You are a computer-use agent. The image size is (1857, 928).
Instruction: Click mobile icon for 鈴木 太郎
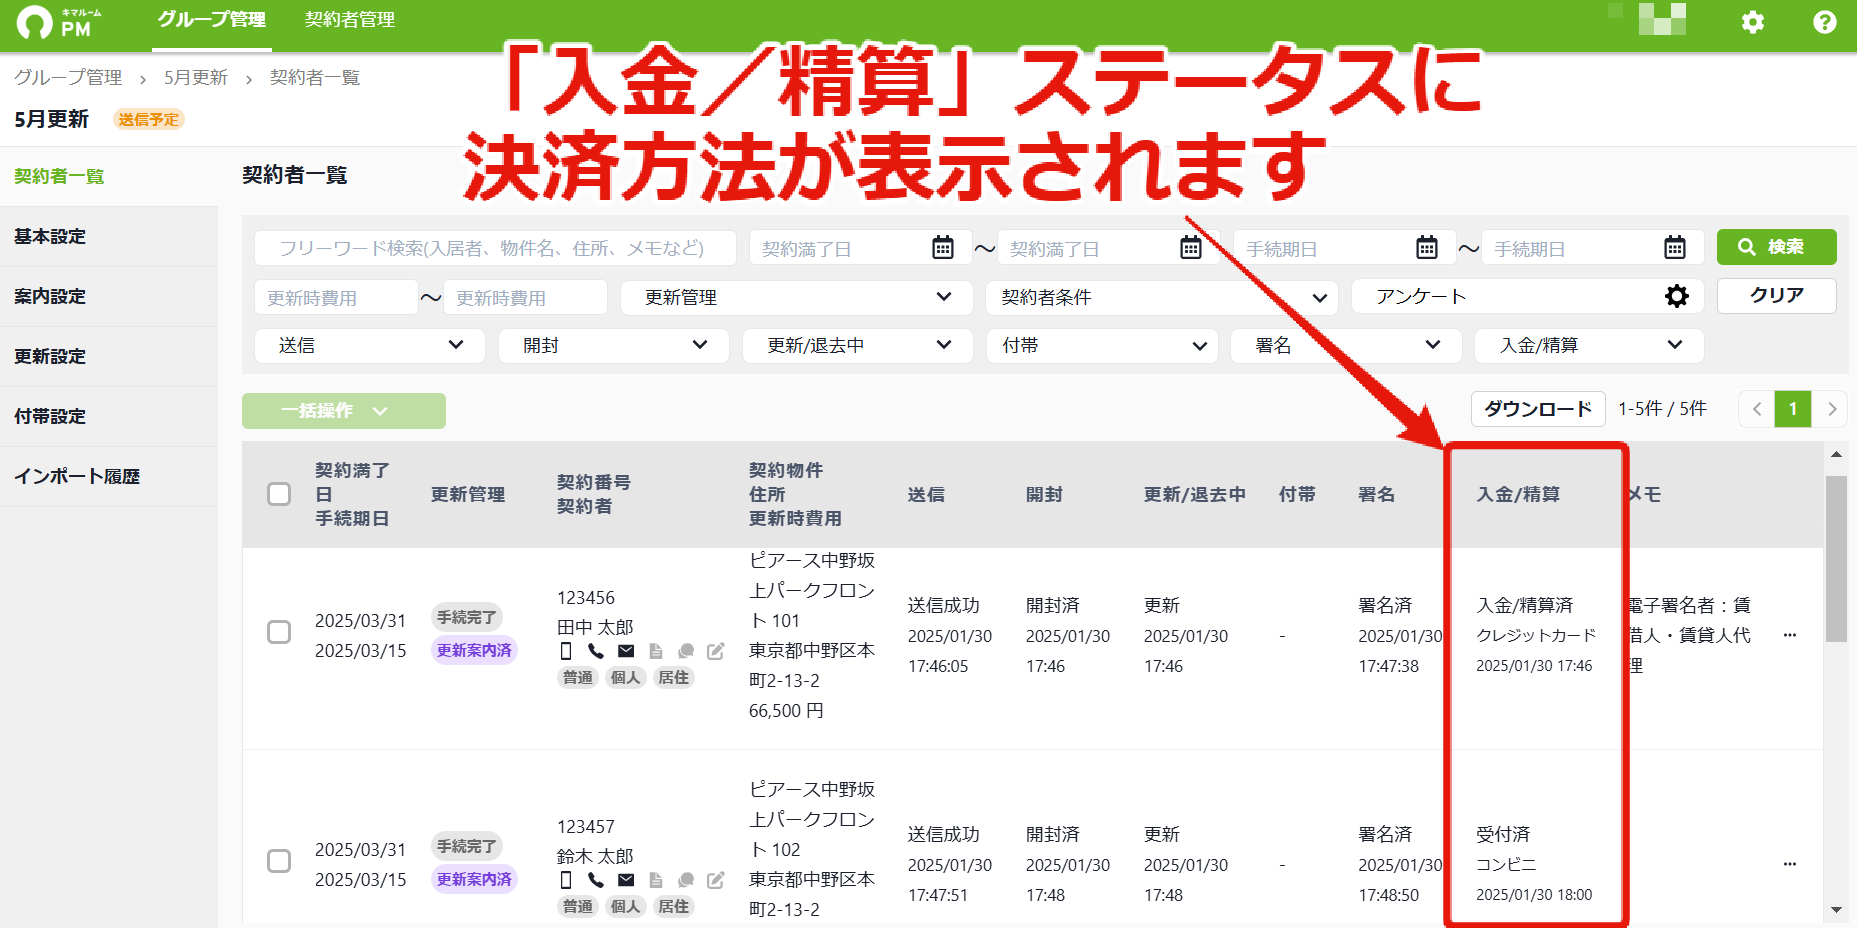click(x=566, y=880)
